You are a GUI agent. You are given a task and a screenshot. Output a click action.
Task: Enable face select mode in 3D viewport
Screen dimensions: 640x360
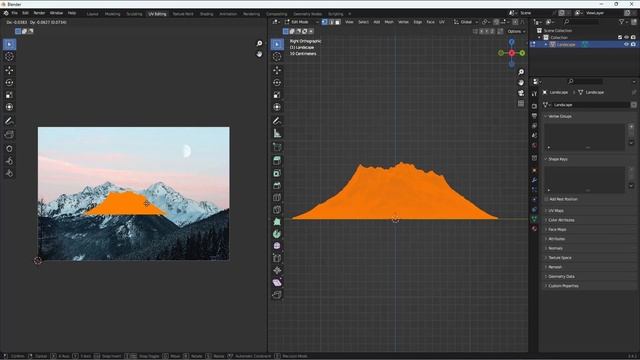tap(338, 22)
